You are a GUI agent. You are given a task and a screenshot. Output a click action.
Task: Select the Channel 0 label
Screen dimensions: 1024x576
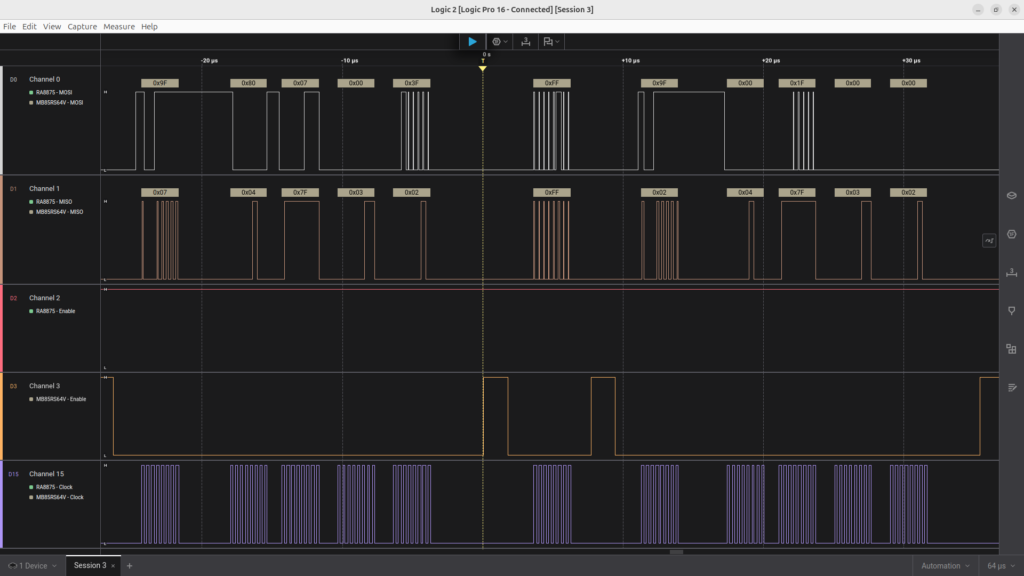[x=44, y=79]
